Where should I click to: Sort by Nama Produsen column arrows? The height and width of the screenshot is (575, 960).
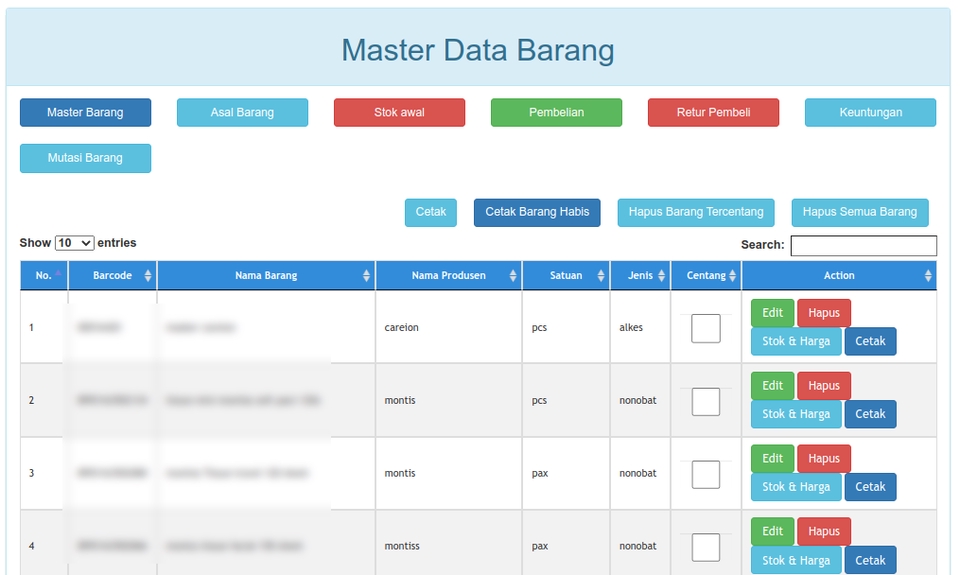512,276
